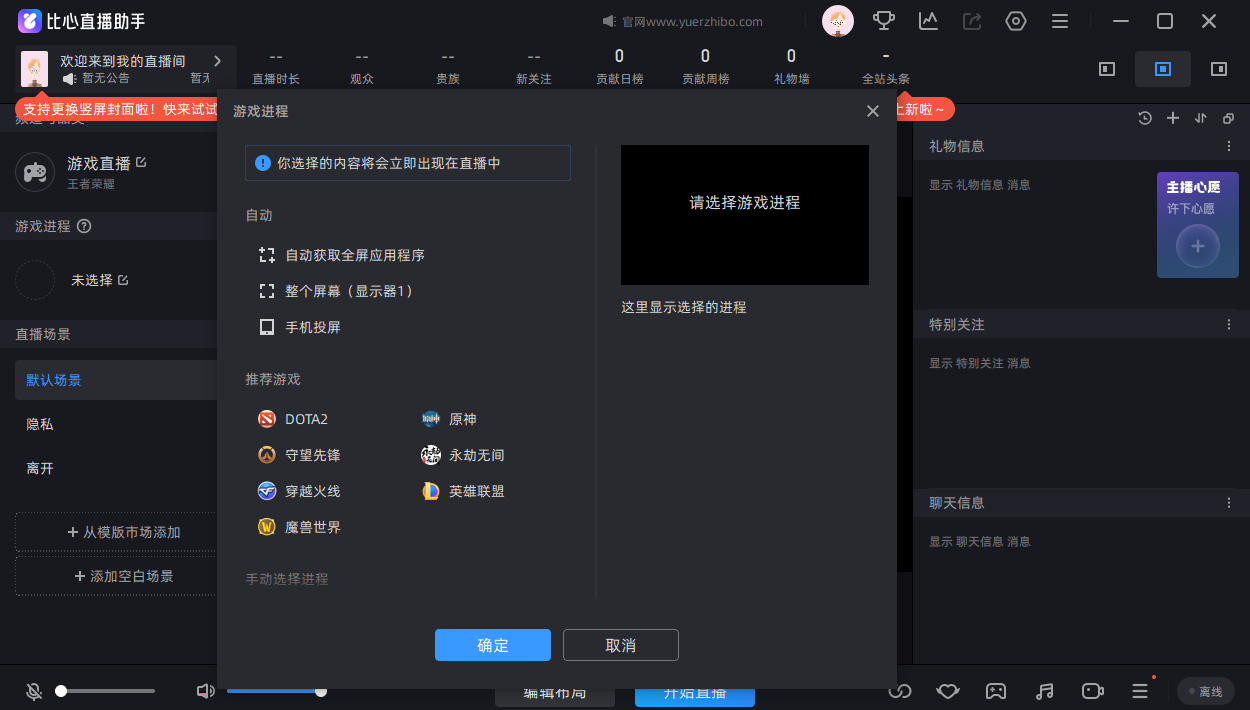Image resolution: width=1250 pixels, height=710 pixels.
Task: Click the plus icon above 礼物信息 panel
Action: 1173,118
